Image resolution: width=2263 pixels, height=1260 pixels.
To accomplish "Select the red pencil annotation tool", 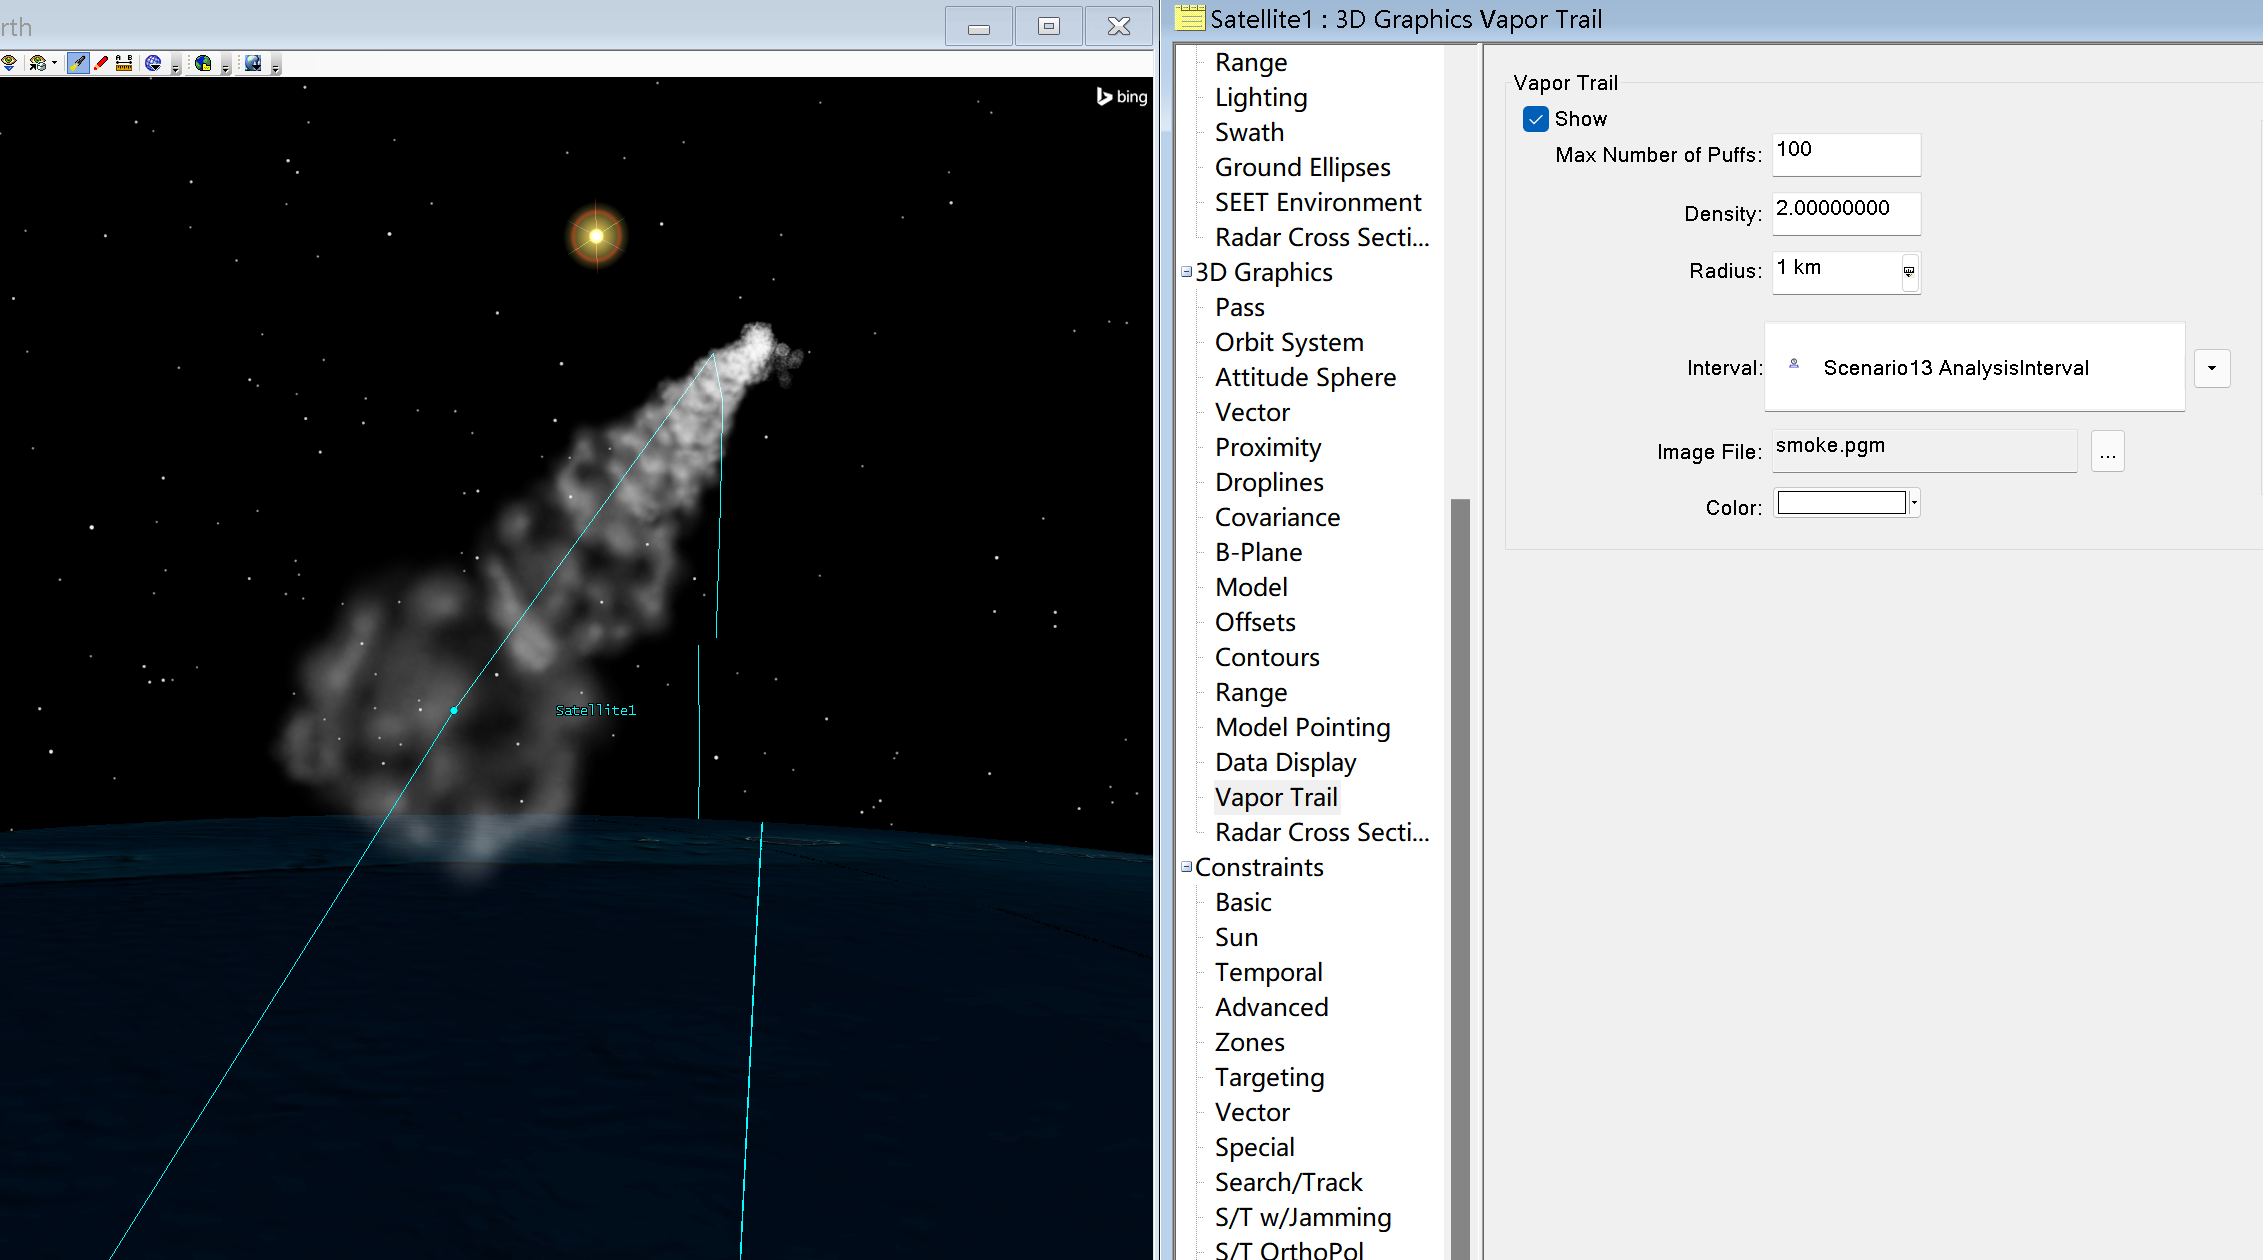I will pyautogui.click(x=101, y=63).
